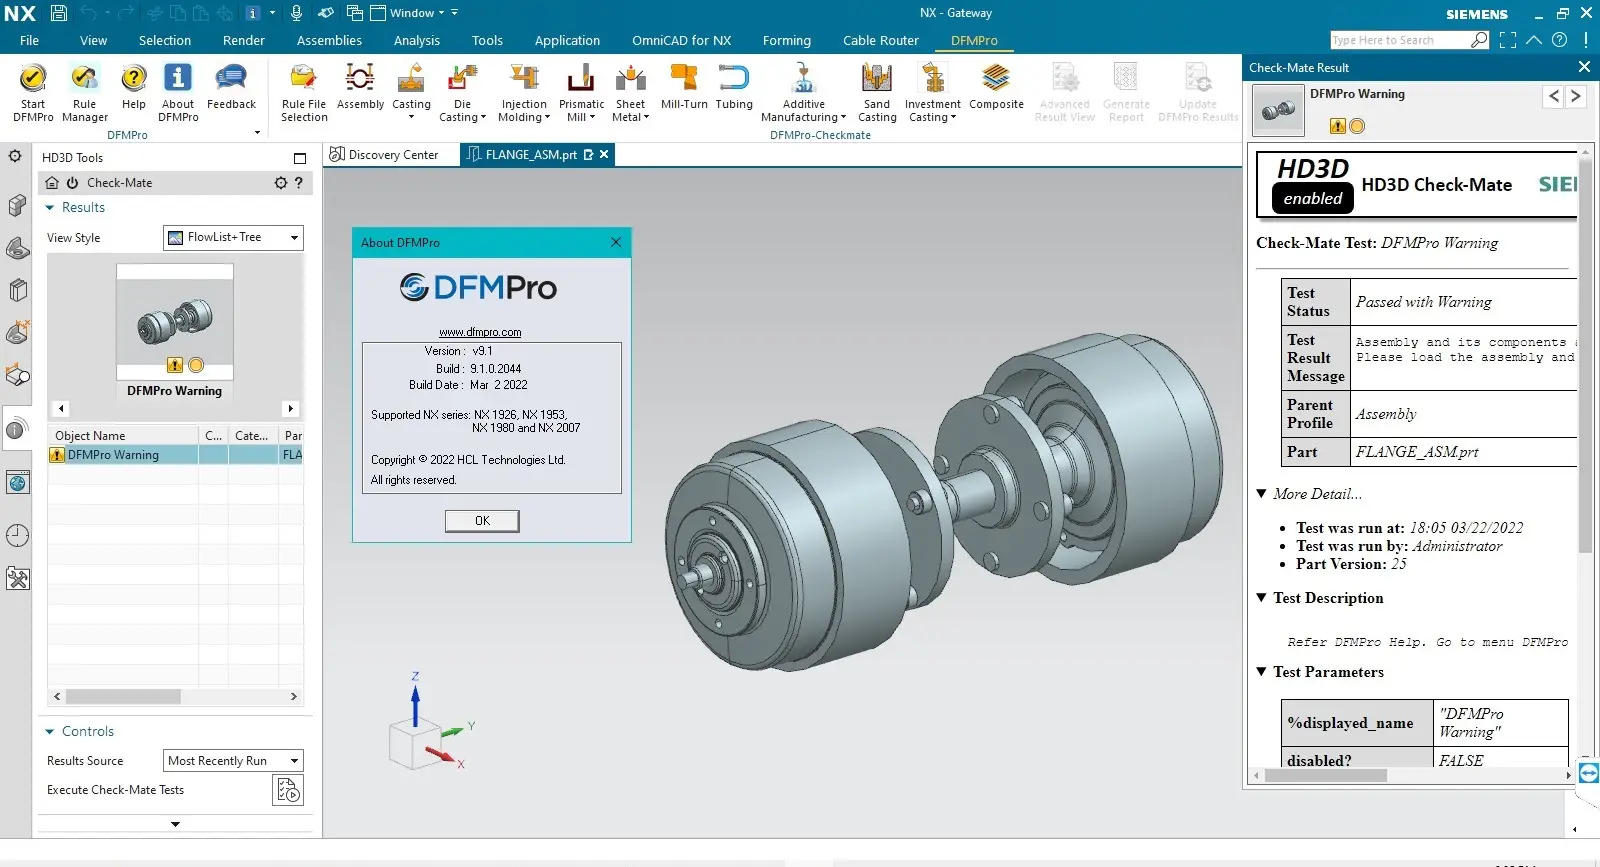Choose the Injection Molding module
This screenshot has height=867, width=1600.
coord(524,92)
